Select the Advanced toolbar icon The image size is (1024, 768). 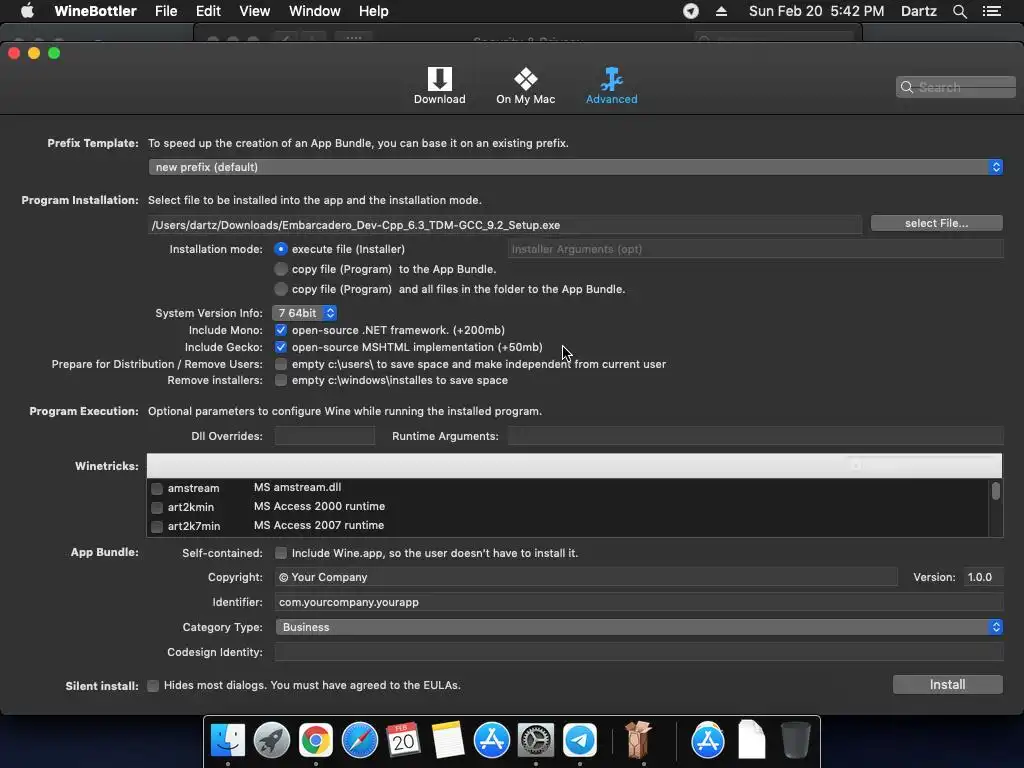tap(611, 86)
